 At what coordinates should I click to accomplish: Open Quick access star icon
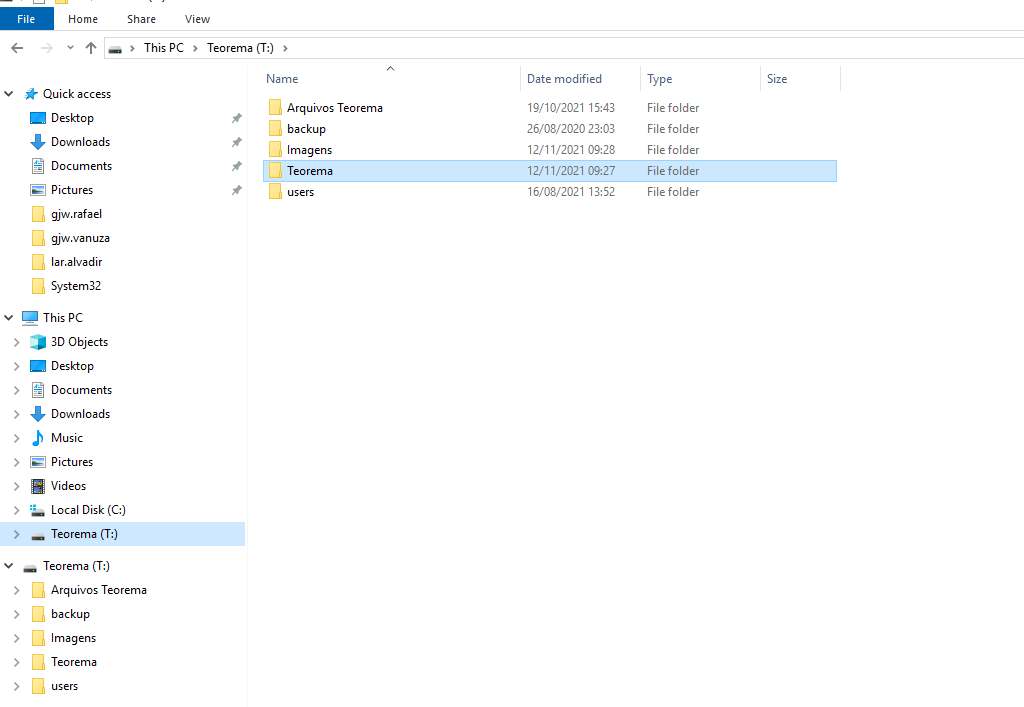[31, 94]
